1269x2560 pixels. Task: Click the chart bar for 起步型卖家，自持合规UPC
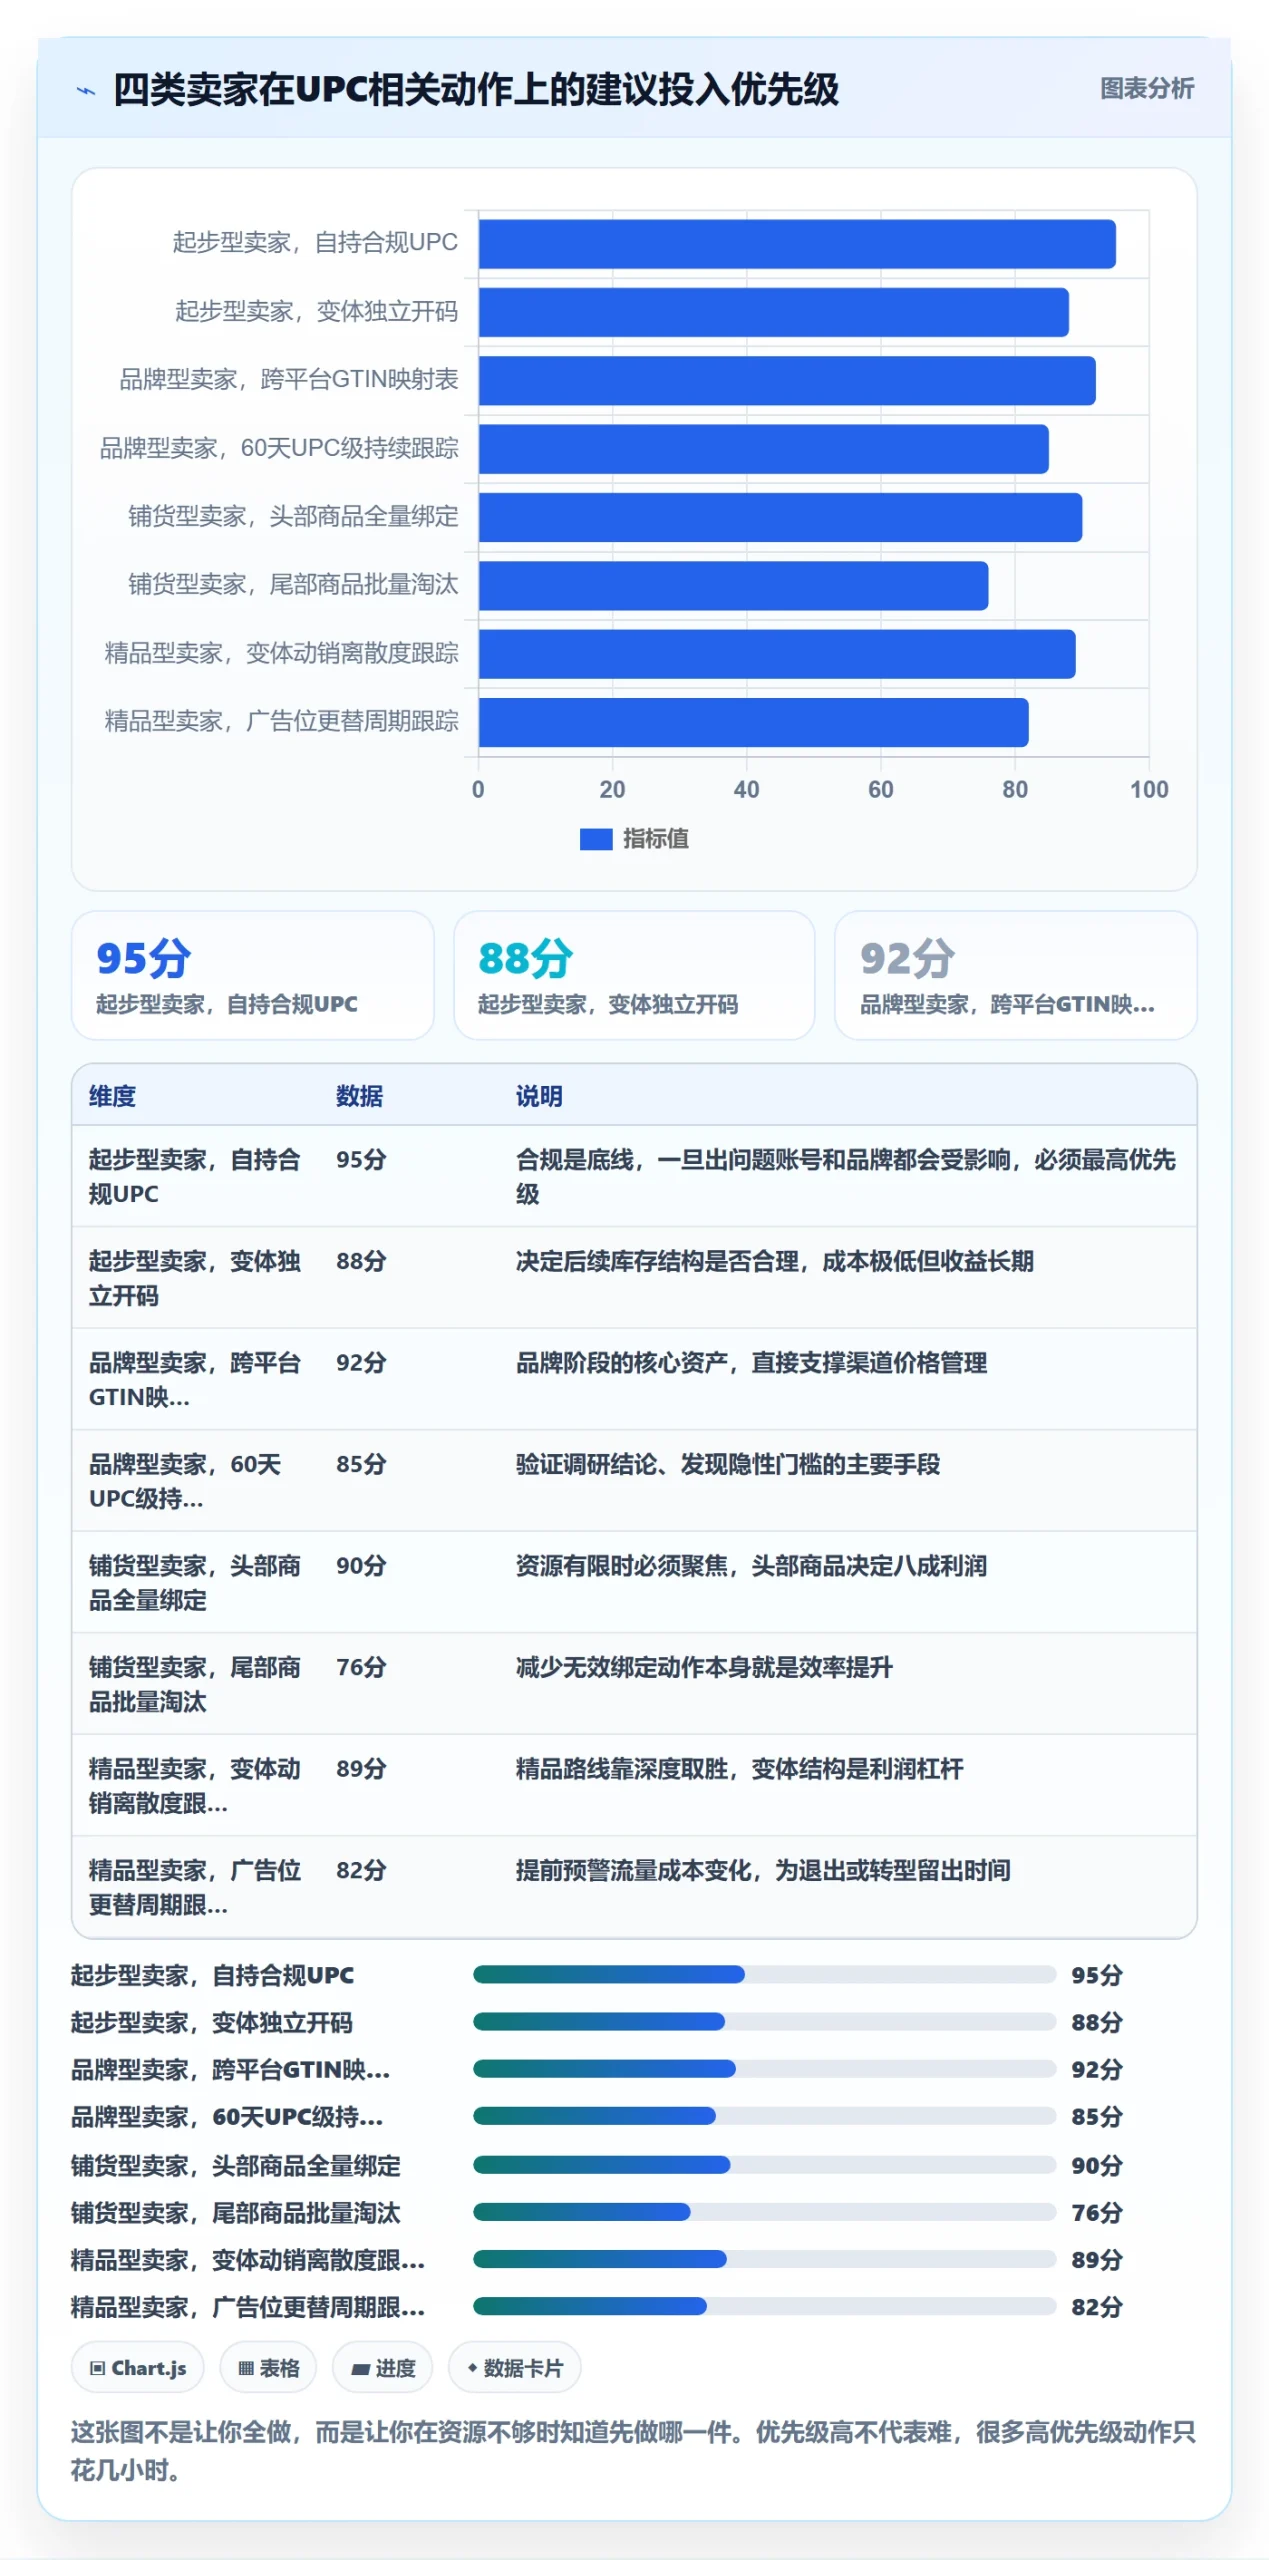coord(796,244)
